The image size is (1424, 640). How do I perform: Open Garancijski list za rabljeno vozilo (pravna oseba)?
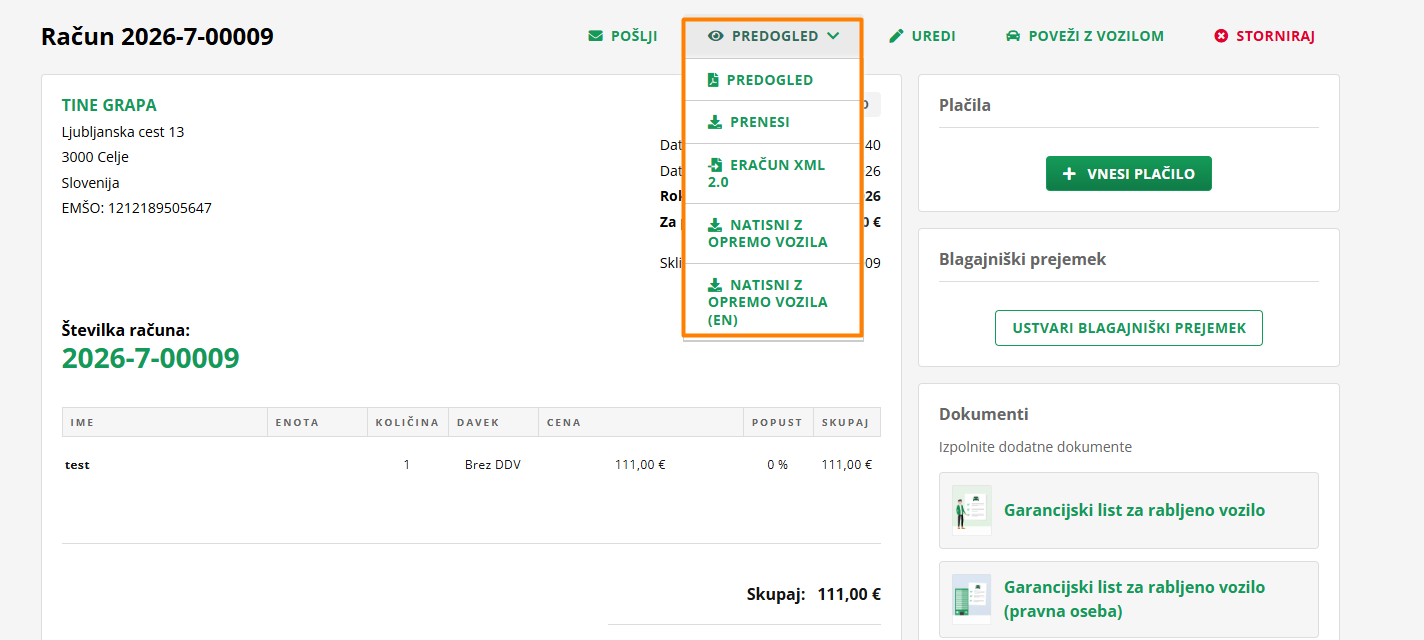(1129, 600)
